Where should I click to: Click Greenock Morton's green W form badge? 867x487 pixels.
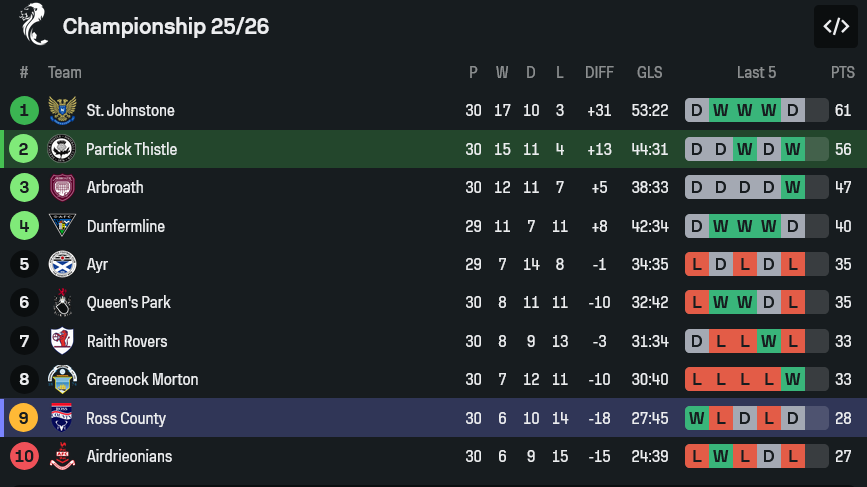[793, 379]
